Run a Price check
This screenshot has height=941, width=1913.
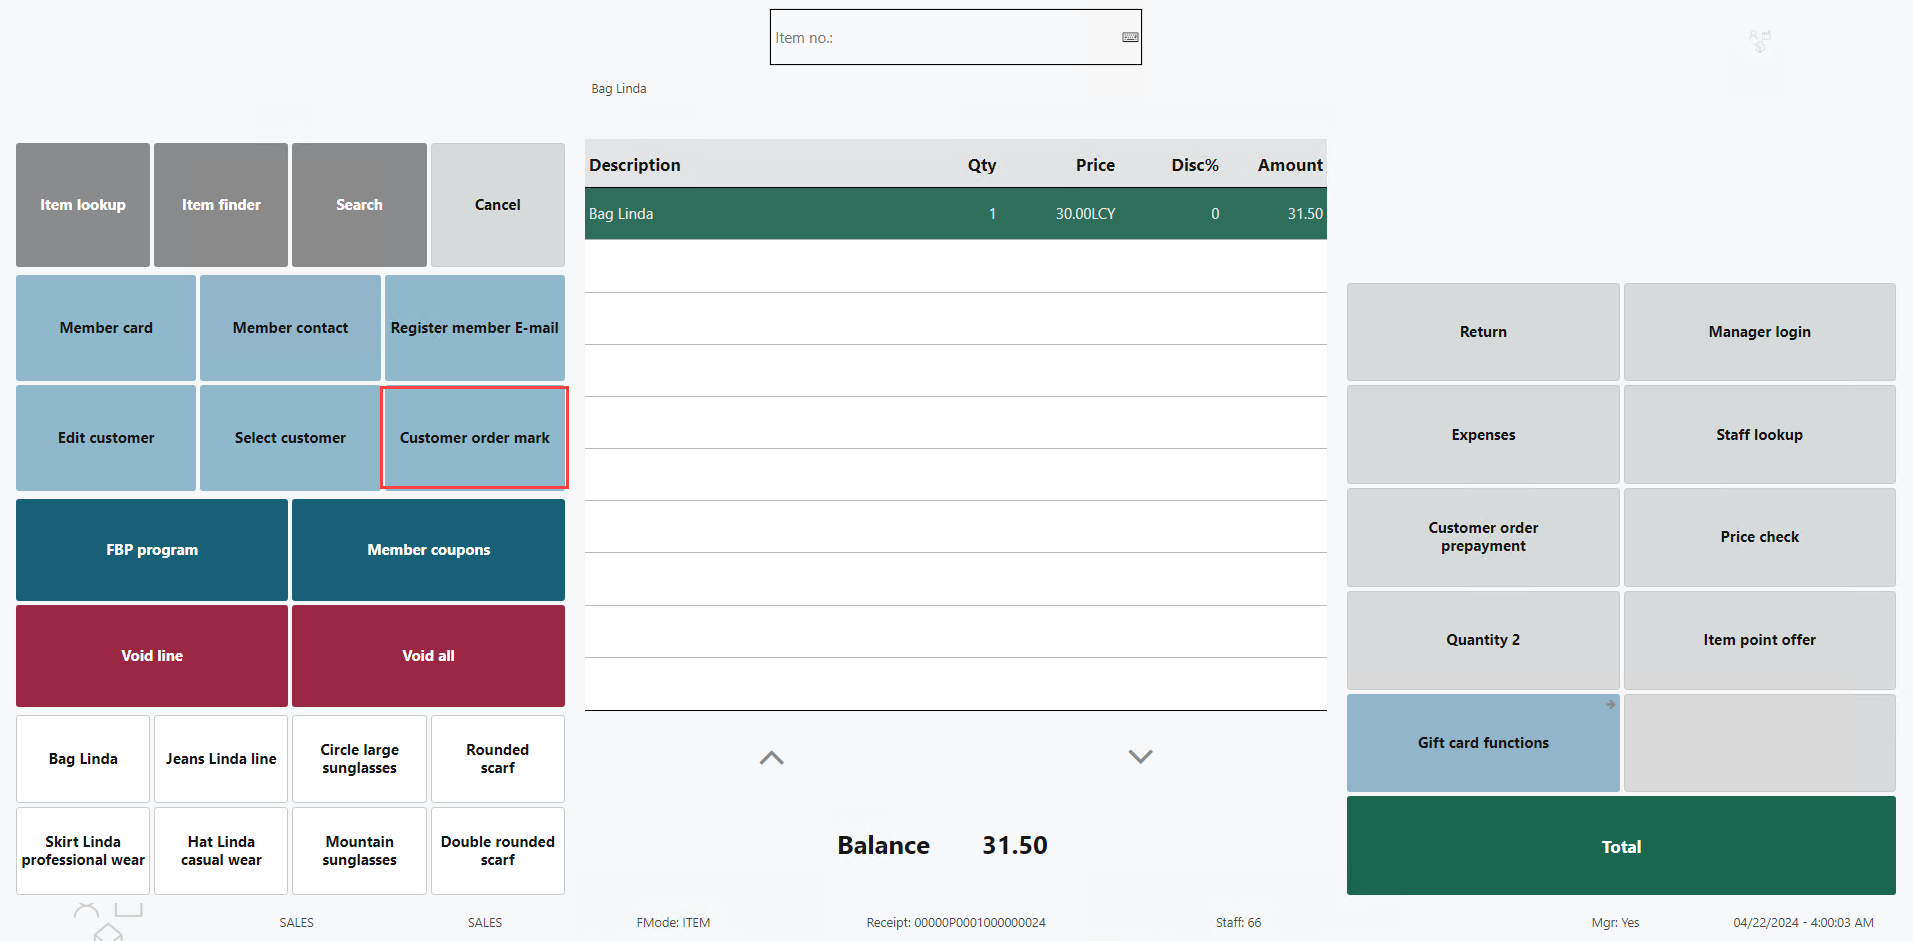[1759, 537]
